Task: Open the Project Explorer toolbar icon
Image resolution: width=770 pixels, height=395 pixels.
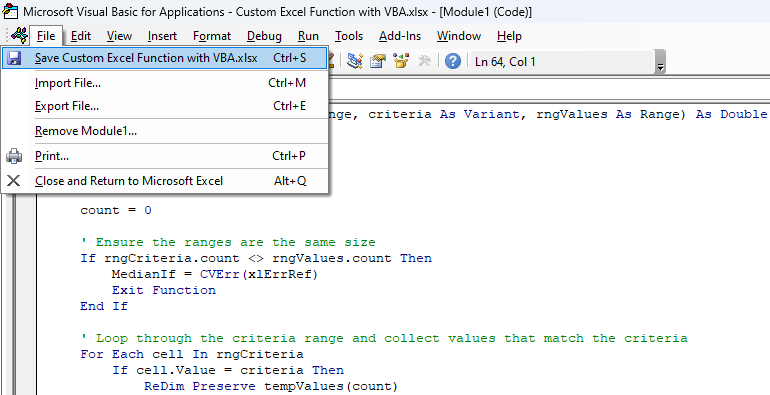Action: 355,61
